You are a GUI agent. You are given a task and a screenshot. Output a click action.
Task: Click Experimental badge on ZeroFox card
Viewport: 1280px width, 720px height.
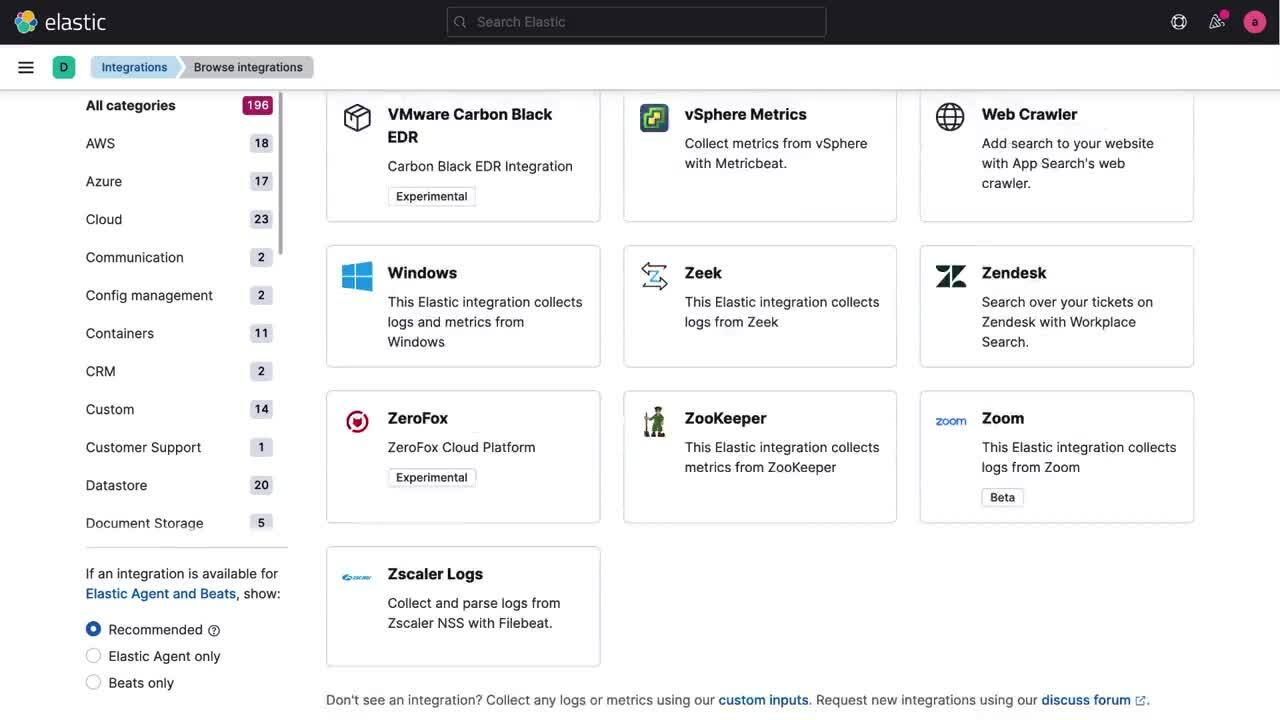click(x=431, y=477)
